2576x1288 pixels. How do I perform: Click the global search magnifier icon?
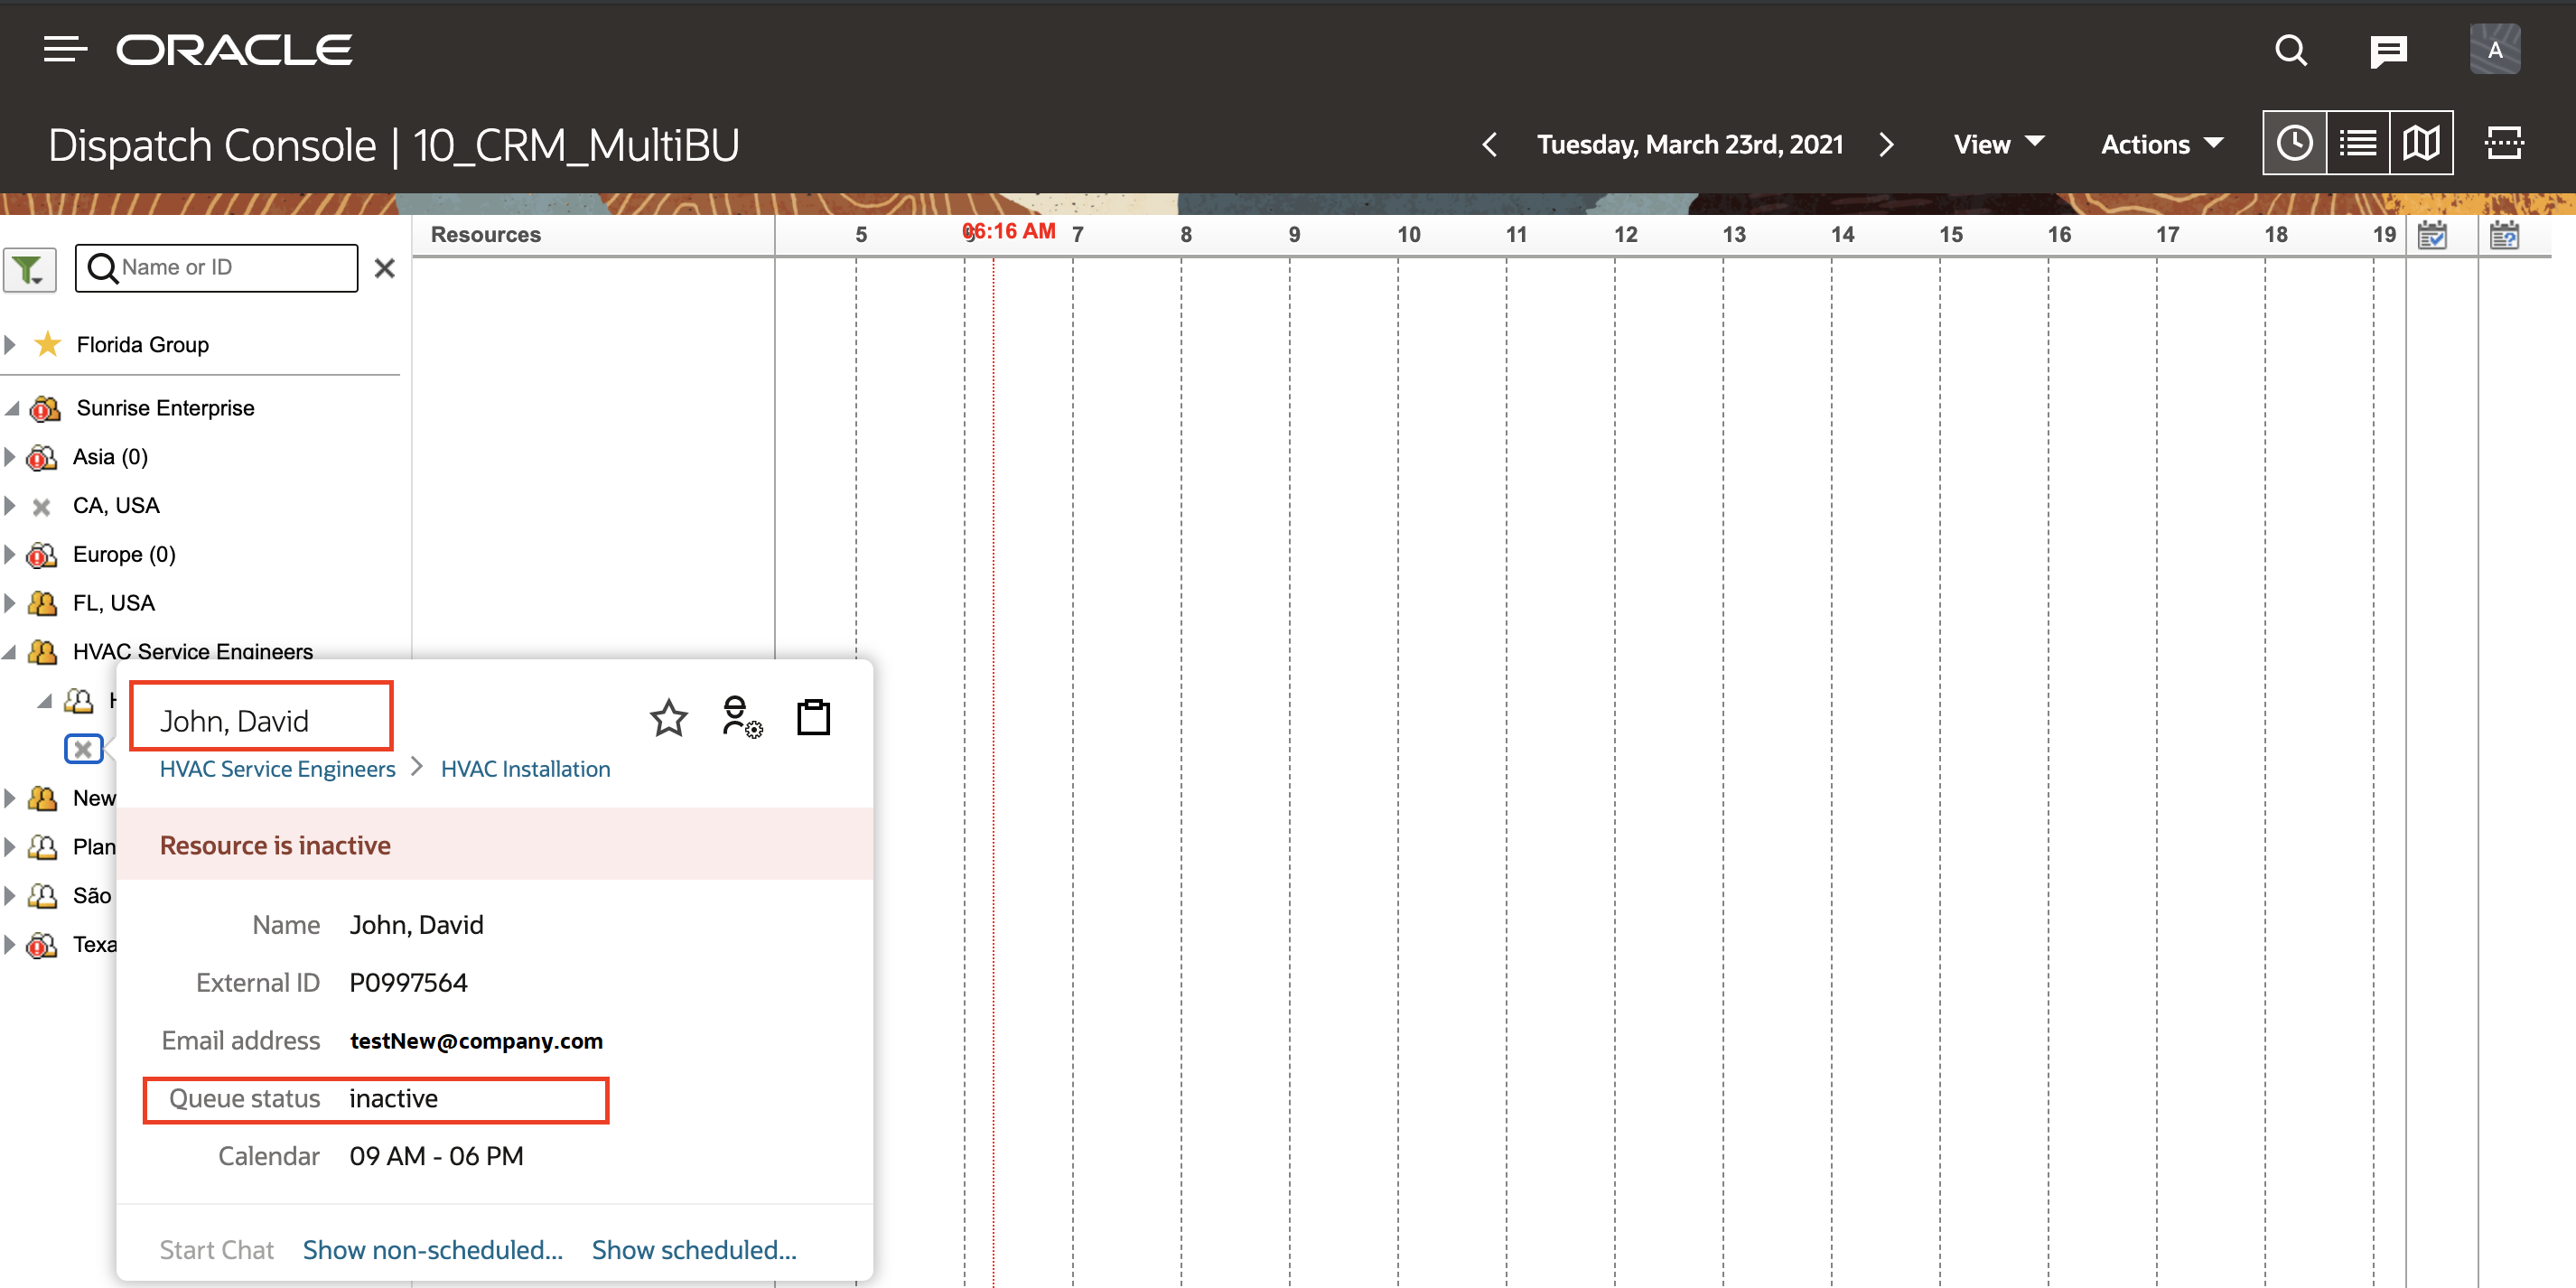point(2290,50)
